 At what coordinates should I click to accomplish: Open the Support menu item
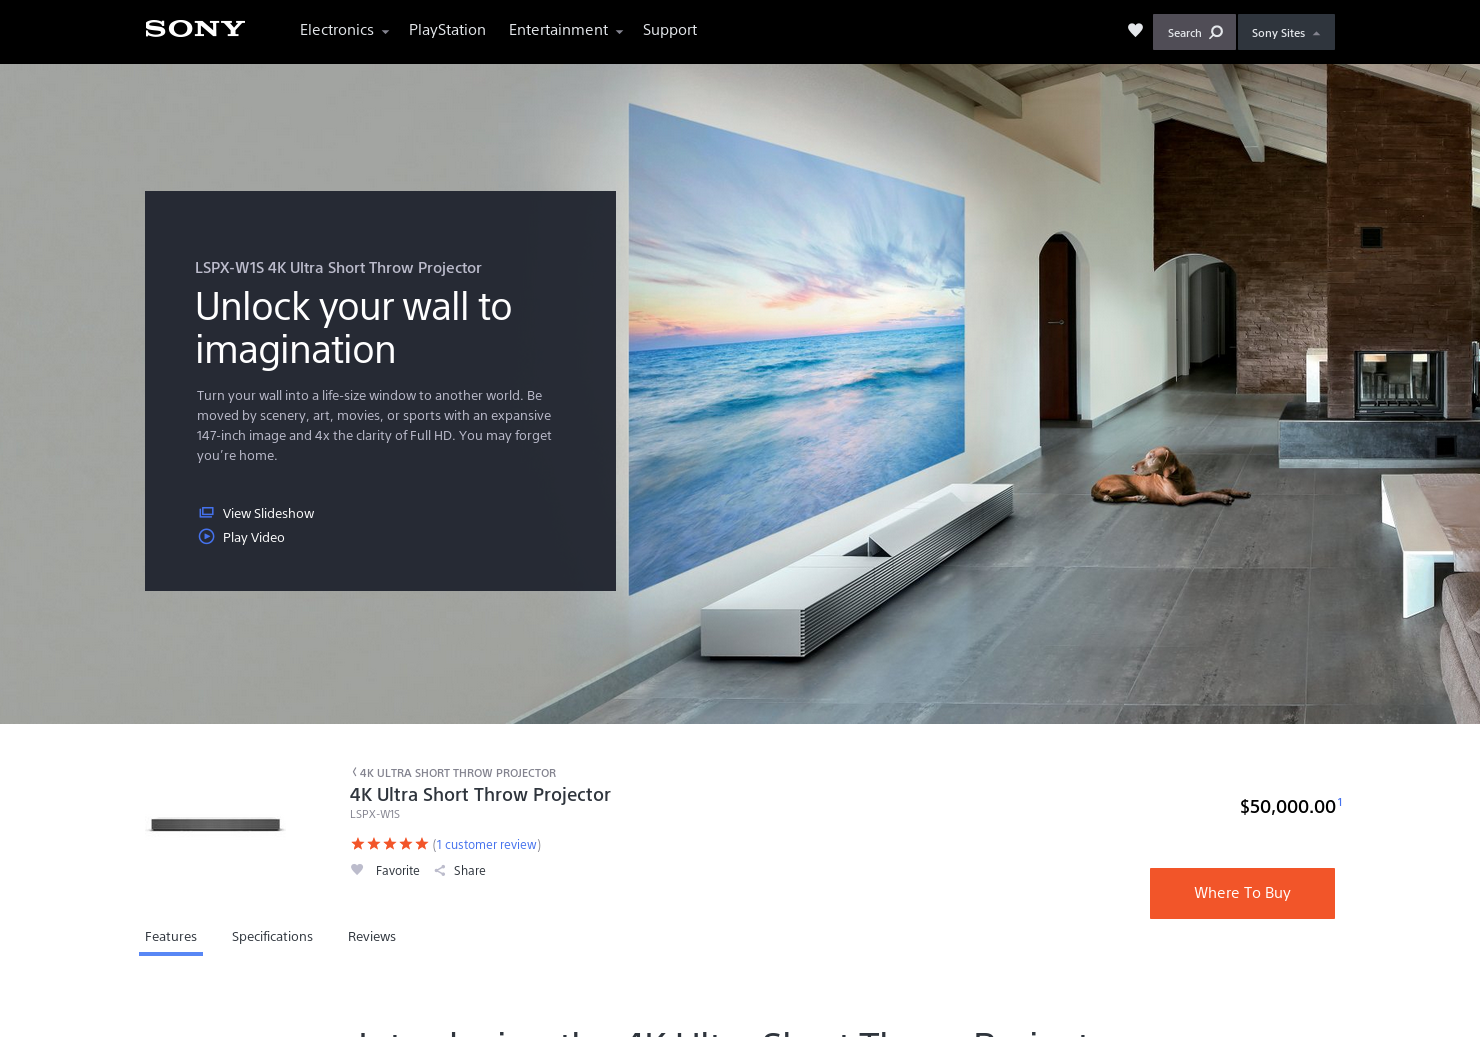670,30
